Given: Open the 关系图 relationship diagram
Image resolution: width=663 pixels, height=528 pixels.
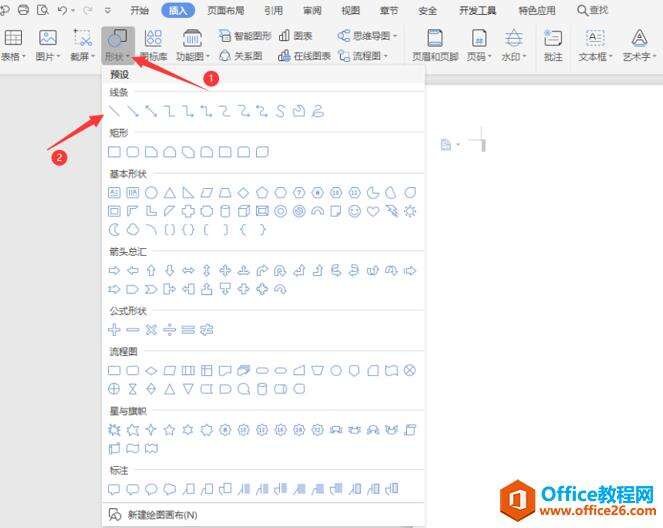Looking at the screenshot, I should [x=241, y=56].
